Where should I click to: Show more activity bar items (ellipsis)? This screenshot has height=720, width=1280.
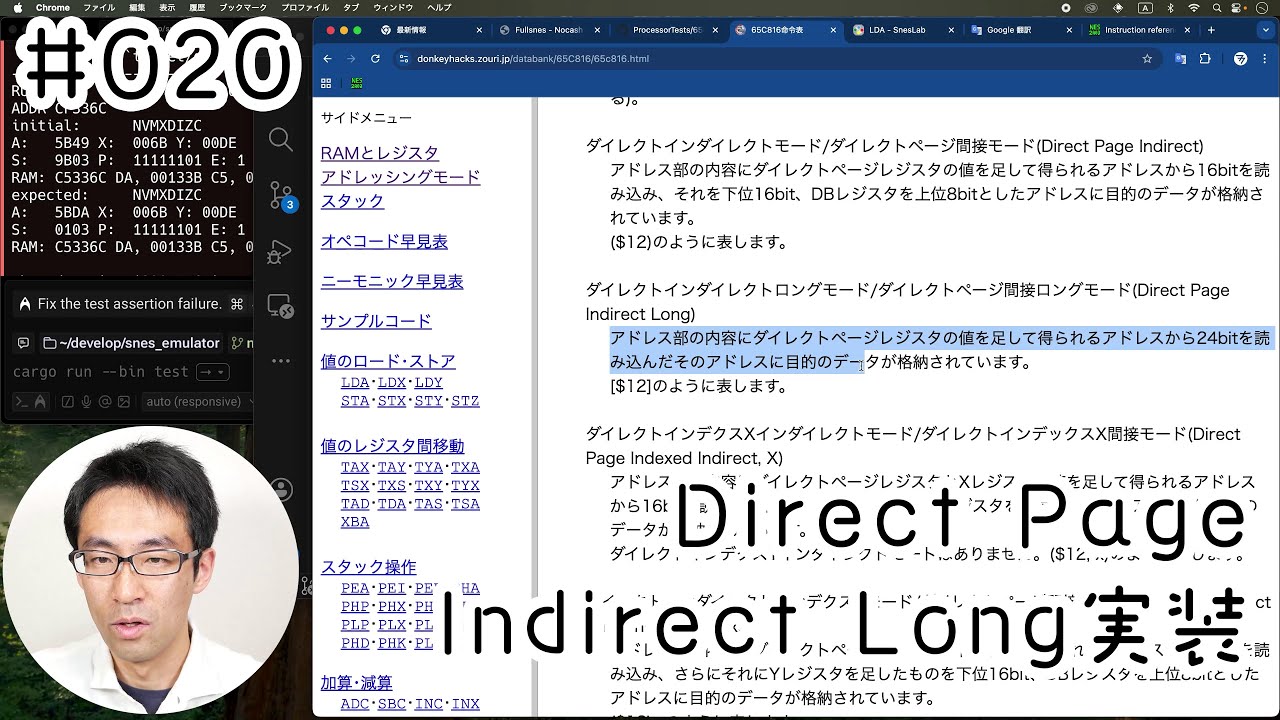point(281,361)
